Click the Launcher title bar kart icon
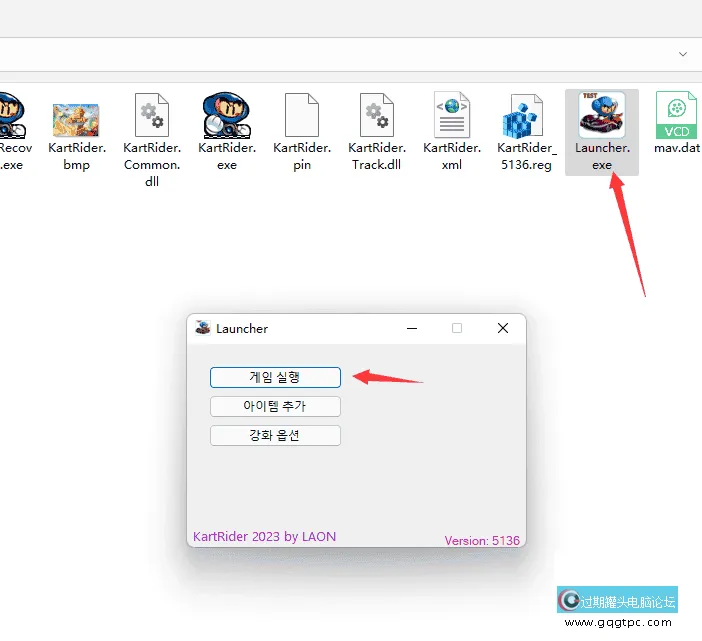 coord(203,328)
